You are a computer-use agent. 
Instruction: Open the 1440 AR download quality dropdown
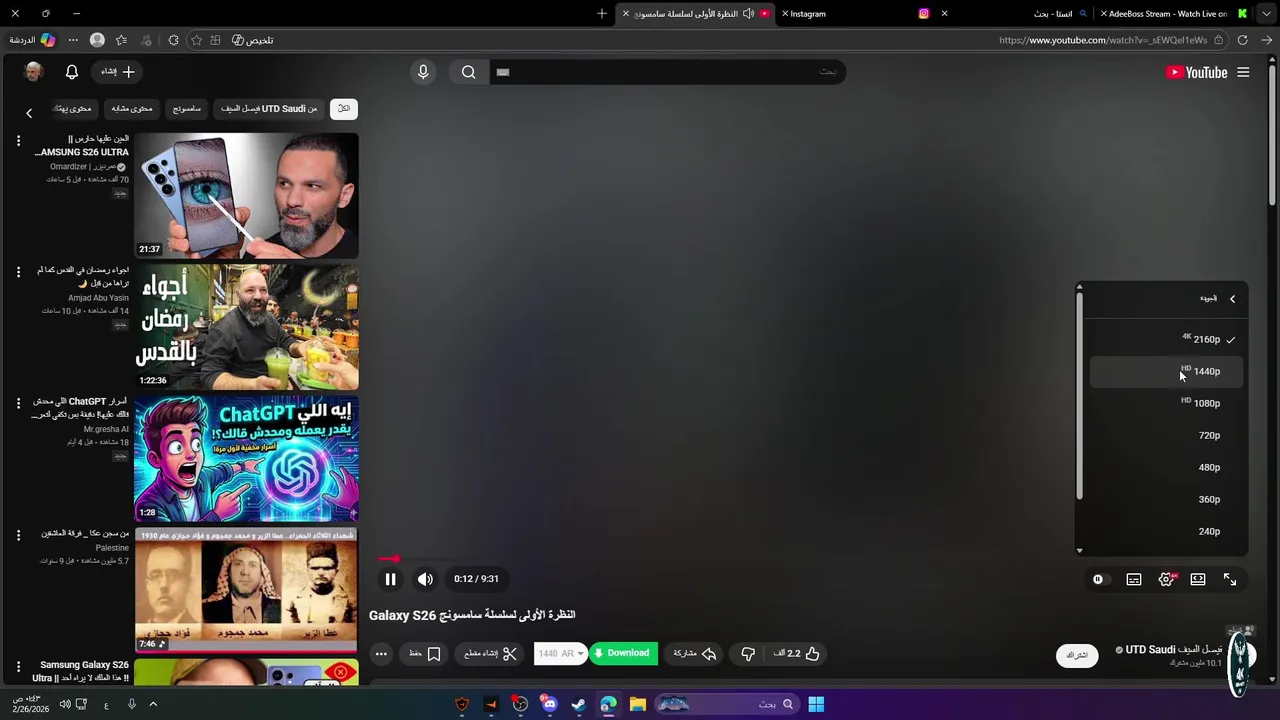click(x=560, y=654)
